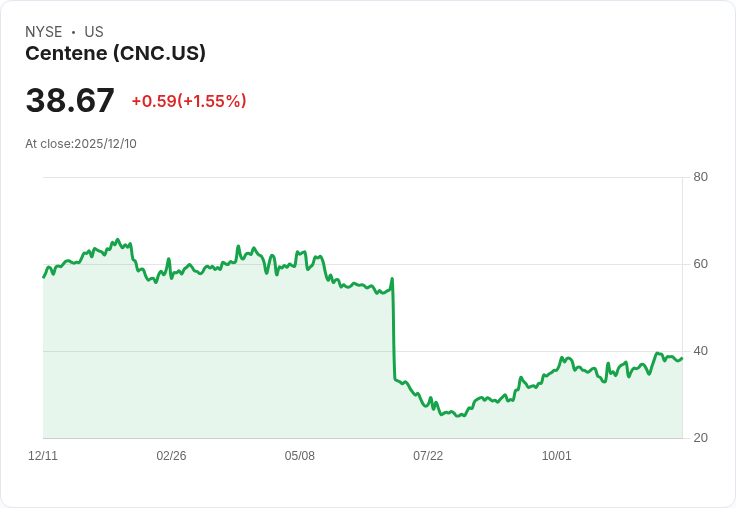This screenshot has width=736, height=508.
Task: Click the 38.67 current price
Action: [70, 101]
